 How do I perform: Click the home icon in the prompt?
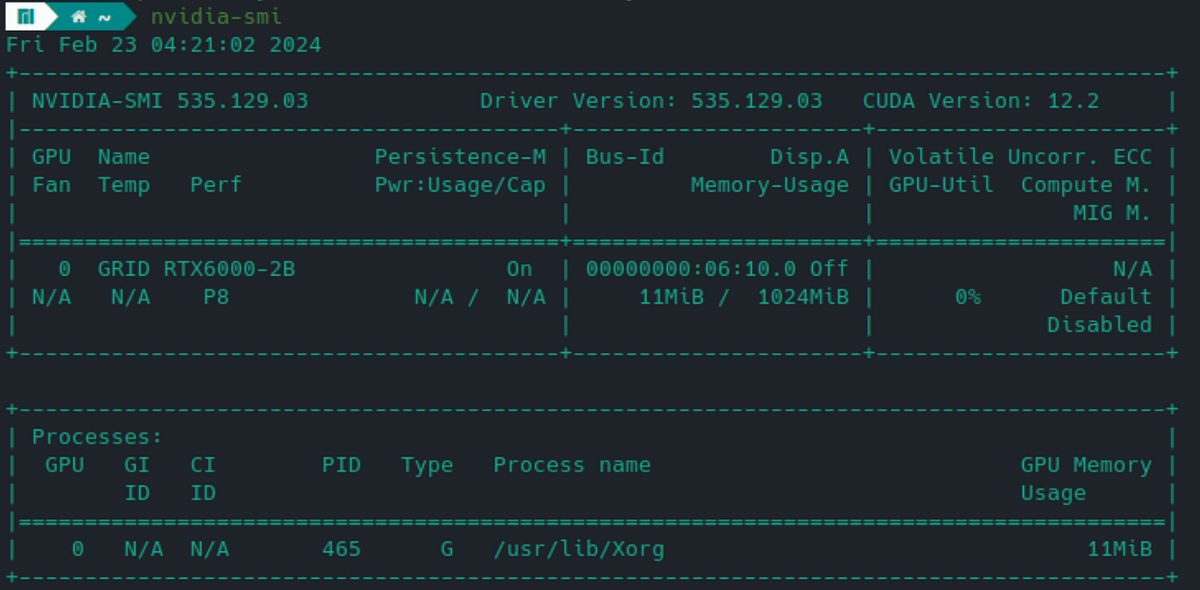(x=78, y=16)
